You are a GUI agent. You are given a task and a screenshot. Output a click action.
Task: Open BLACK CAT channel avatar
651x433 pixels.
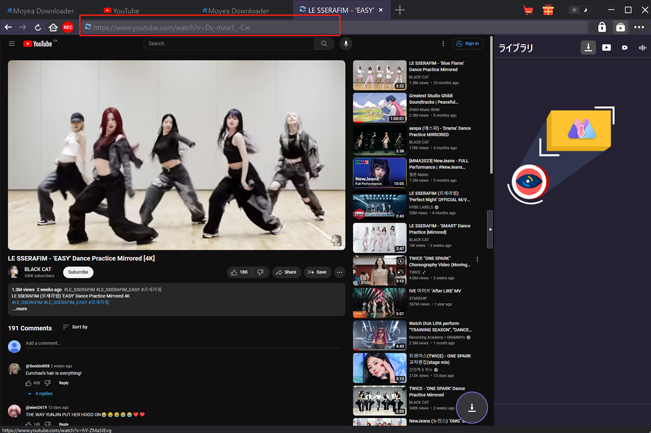point(14,272)
